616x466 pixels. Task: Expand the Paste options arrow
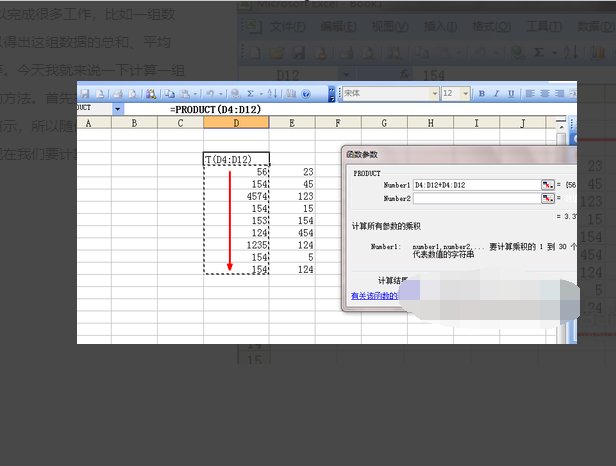point(195,94)
